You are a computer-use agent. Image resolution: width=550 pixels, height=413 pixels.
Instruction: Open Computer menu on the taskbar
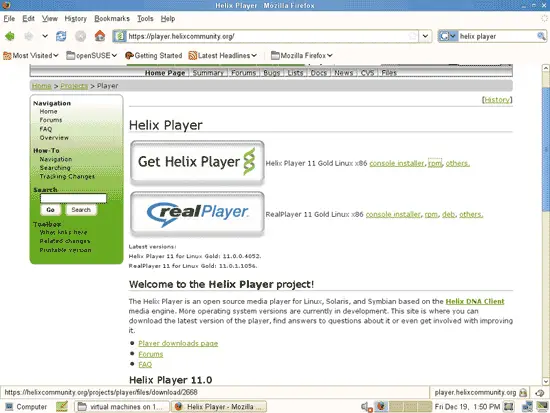[26, 407]
